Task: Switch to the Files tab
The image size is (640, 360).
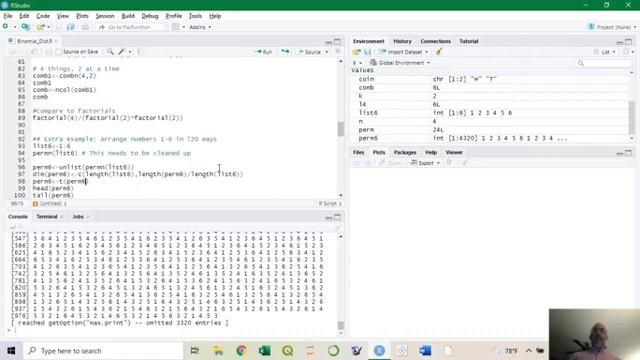Action: (x=358, y=152)
